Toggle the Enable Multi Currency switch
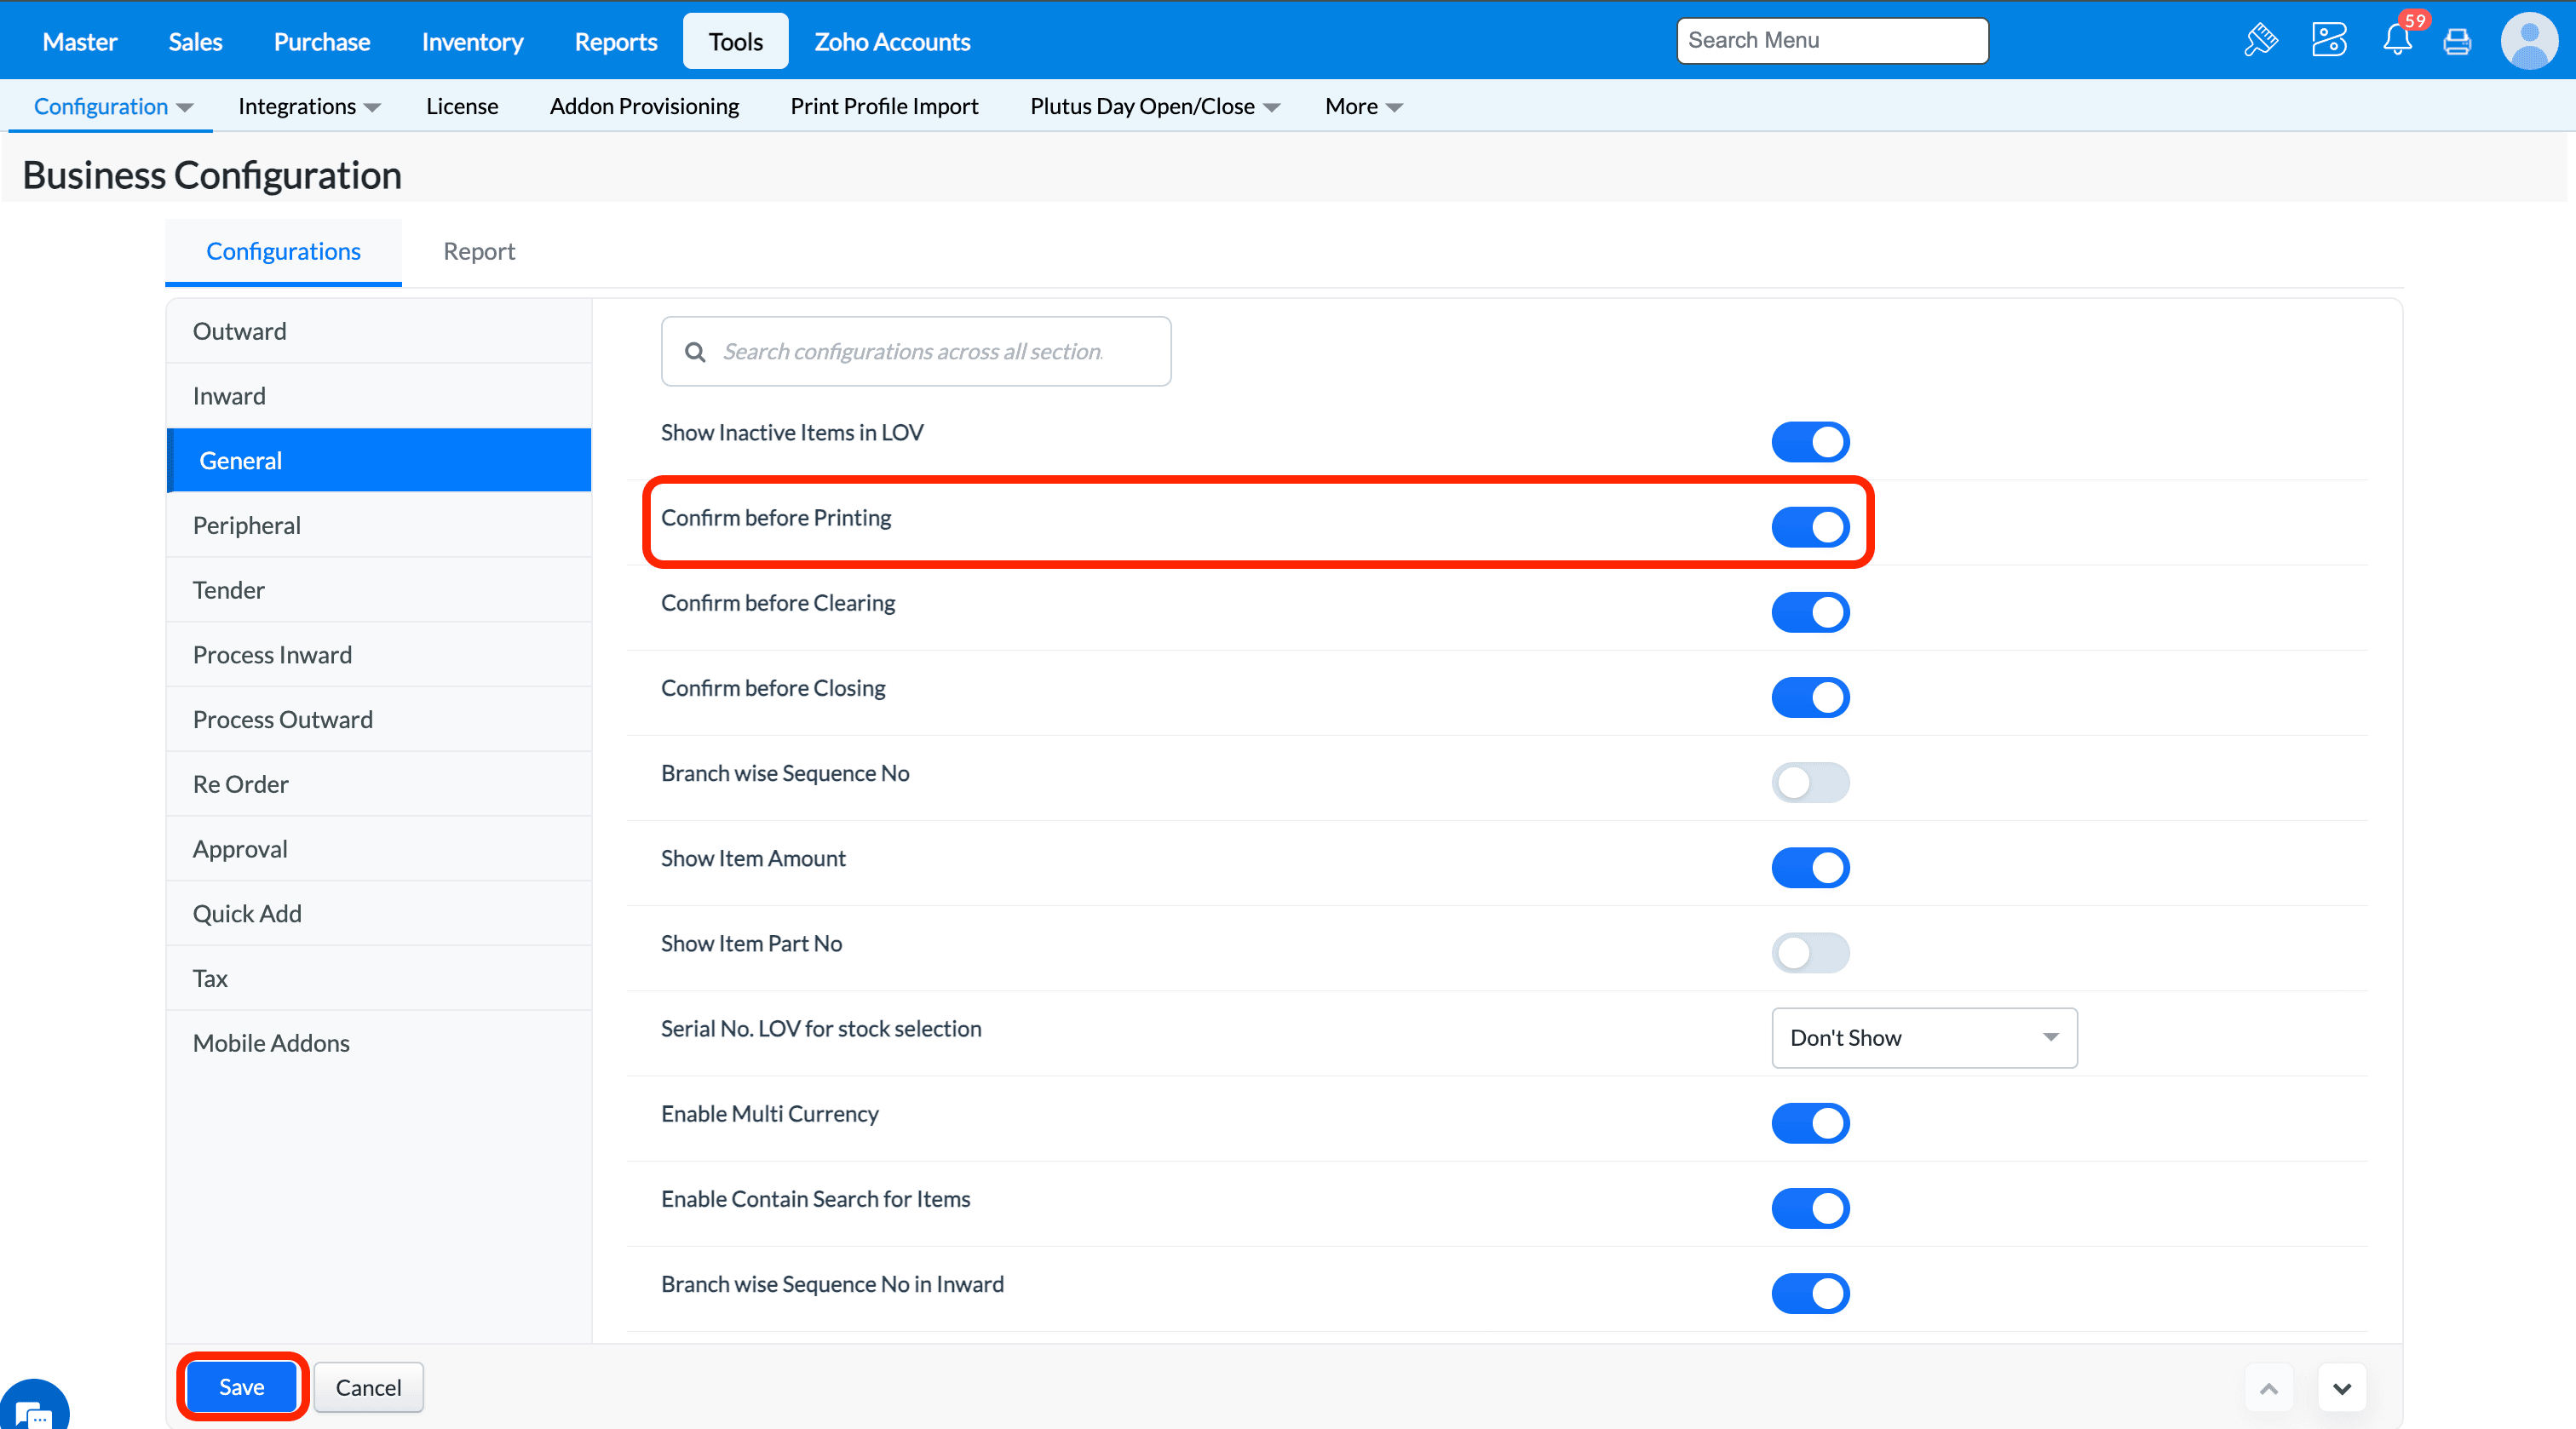 (1810, 1122)
